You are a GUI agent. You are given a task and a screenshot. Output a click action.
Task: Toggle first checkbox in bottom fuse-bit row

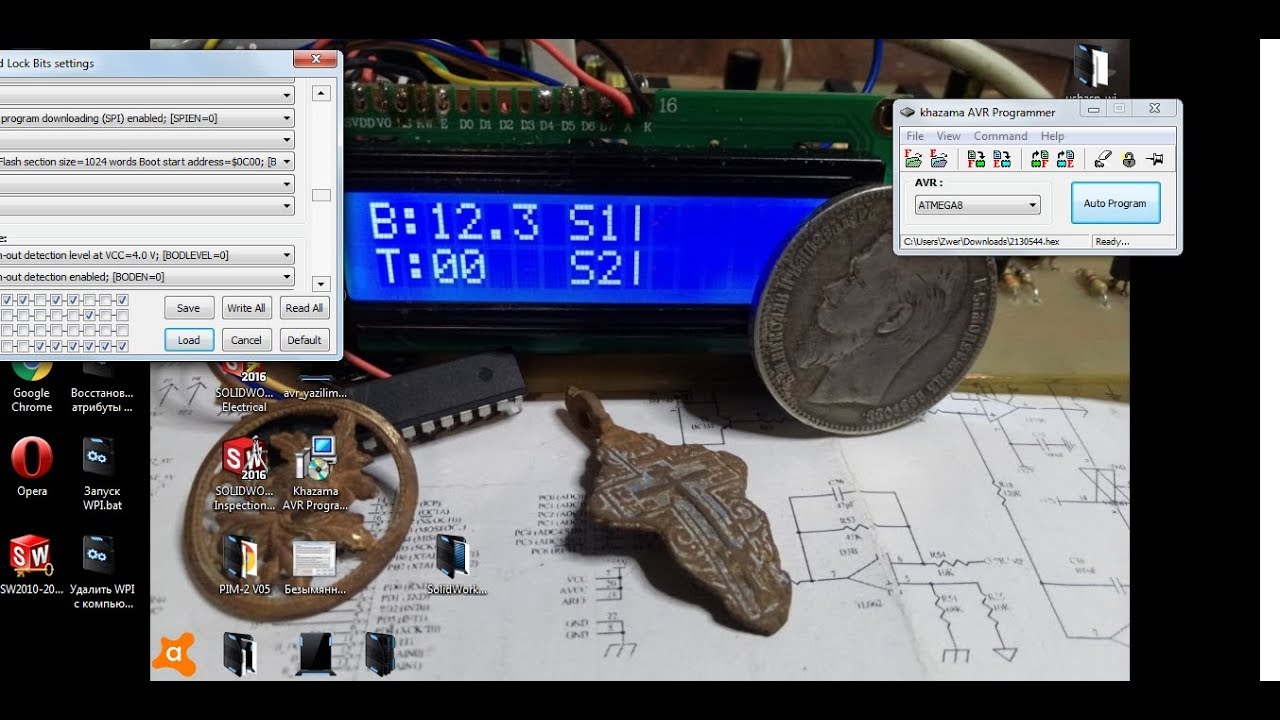(x=7, y=346)
